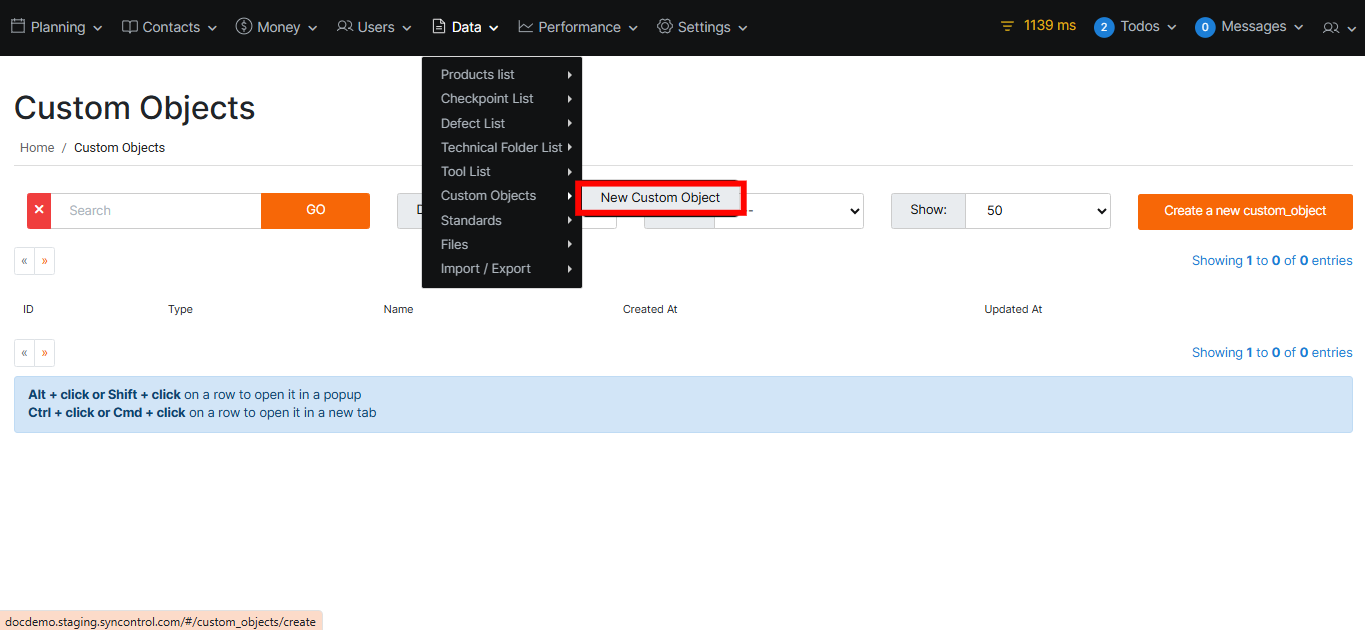Click the Money dollar icon
1365x630 pixels.
244,27
